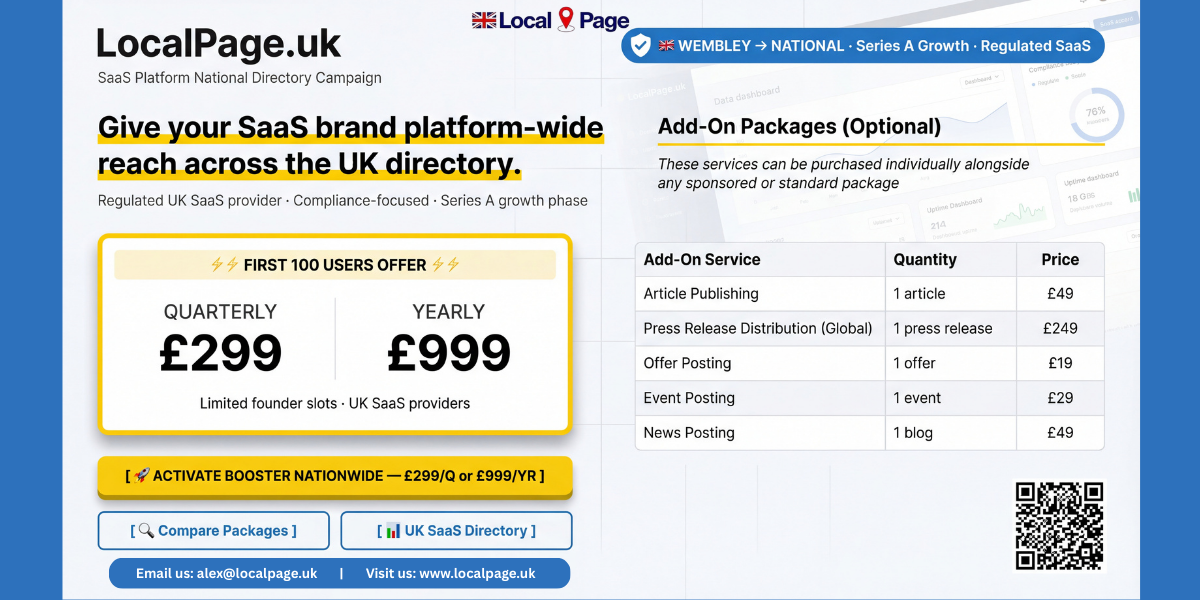Click the QR code image

coord(1059,525)
